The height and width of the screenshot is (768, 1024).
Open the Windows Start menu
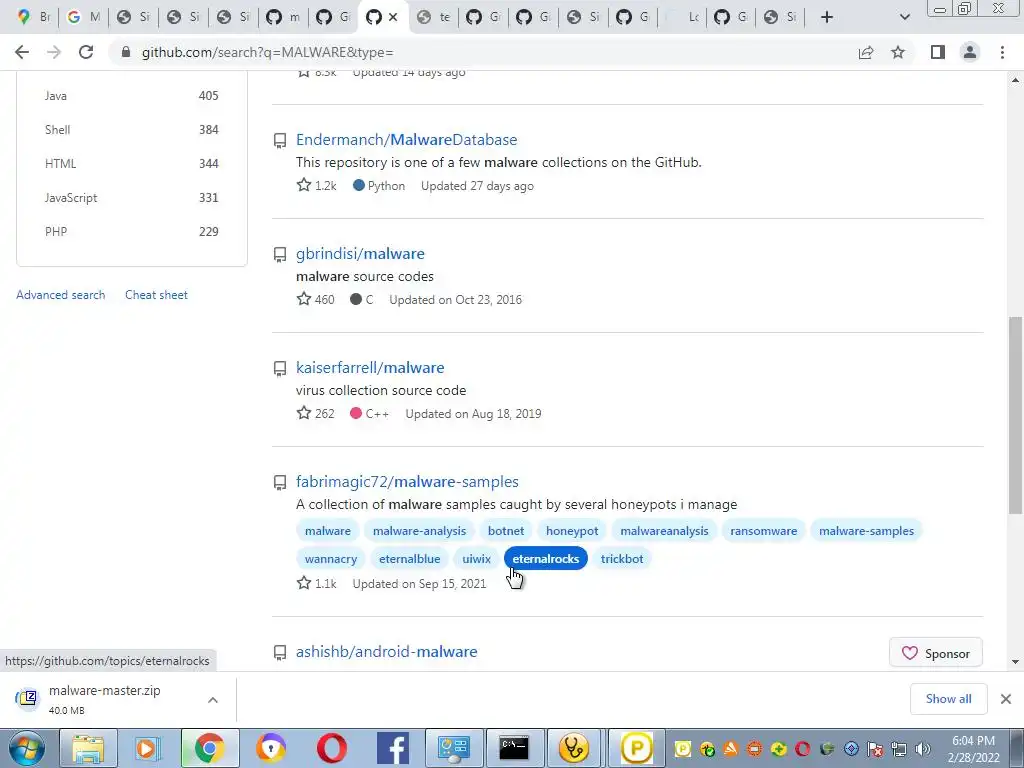coord(27,748)
